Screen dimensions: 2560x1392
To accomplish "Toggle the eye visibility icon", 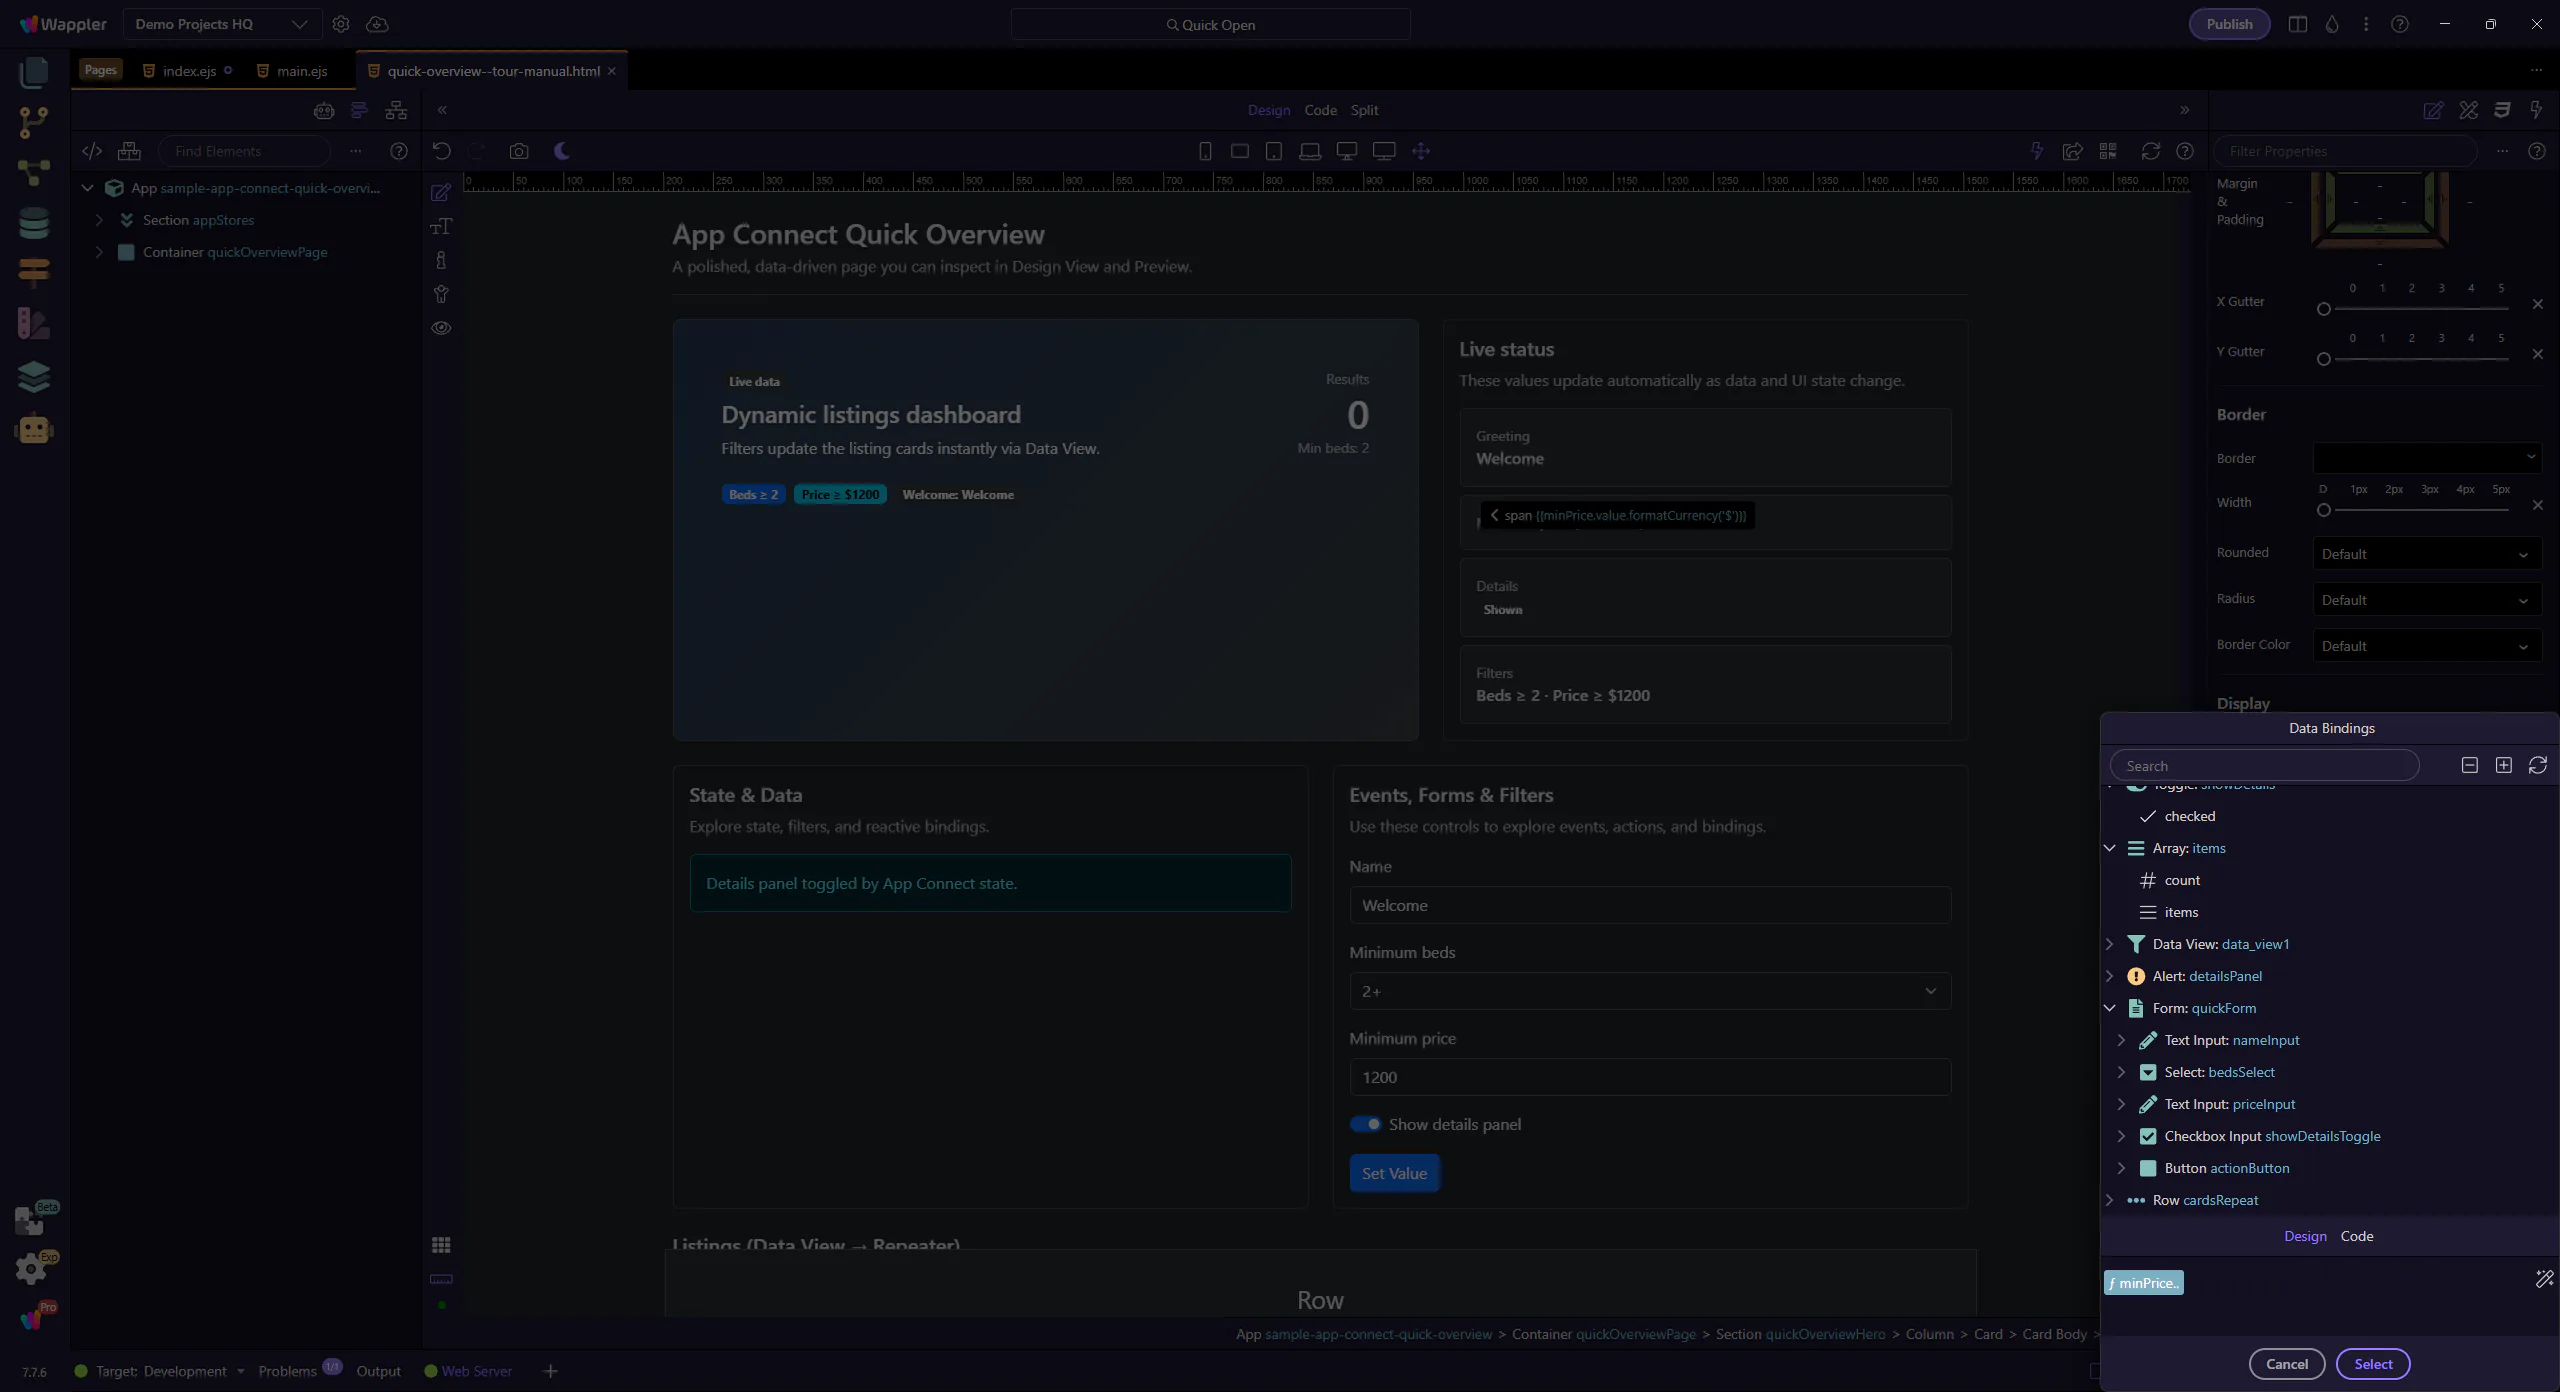I will pos(441,328).
